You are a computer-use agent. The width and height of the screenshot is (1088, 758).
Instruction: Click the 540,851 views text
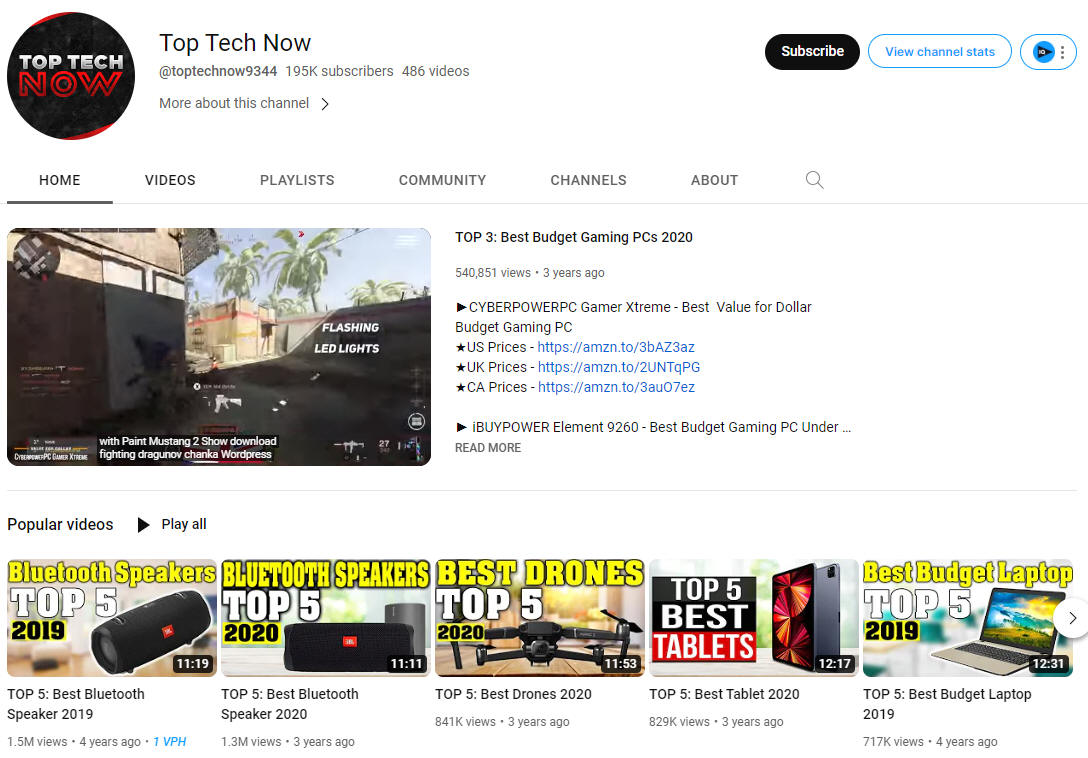click(x=493, y=273)
